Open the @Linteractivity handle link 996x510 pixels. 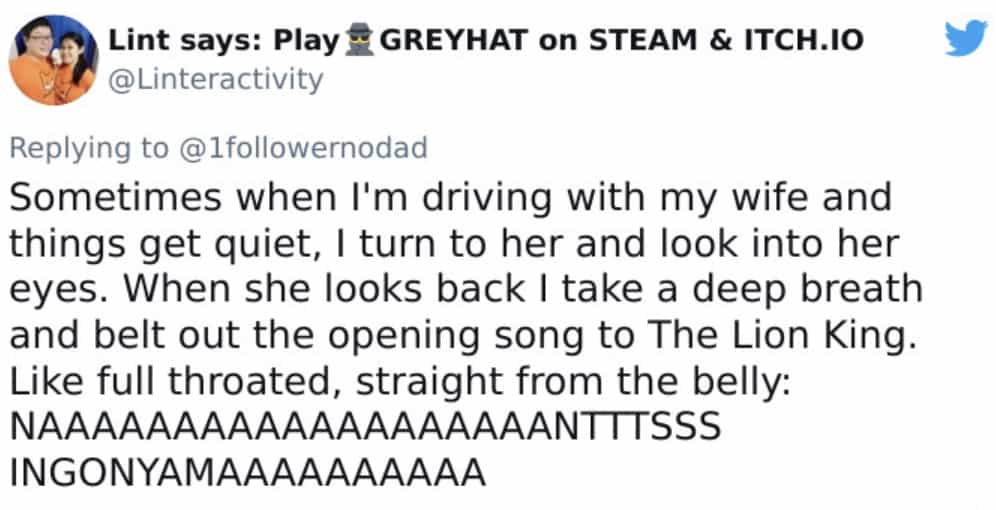point(215,79)
